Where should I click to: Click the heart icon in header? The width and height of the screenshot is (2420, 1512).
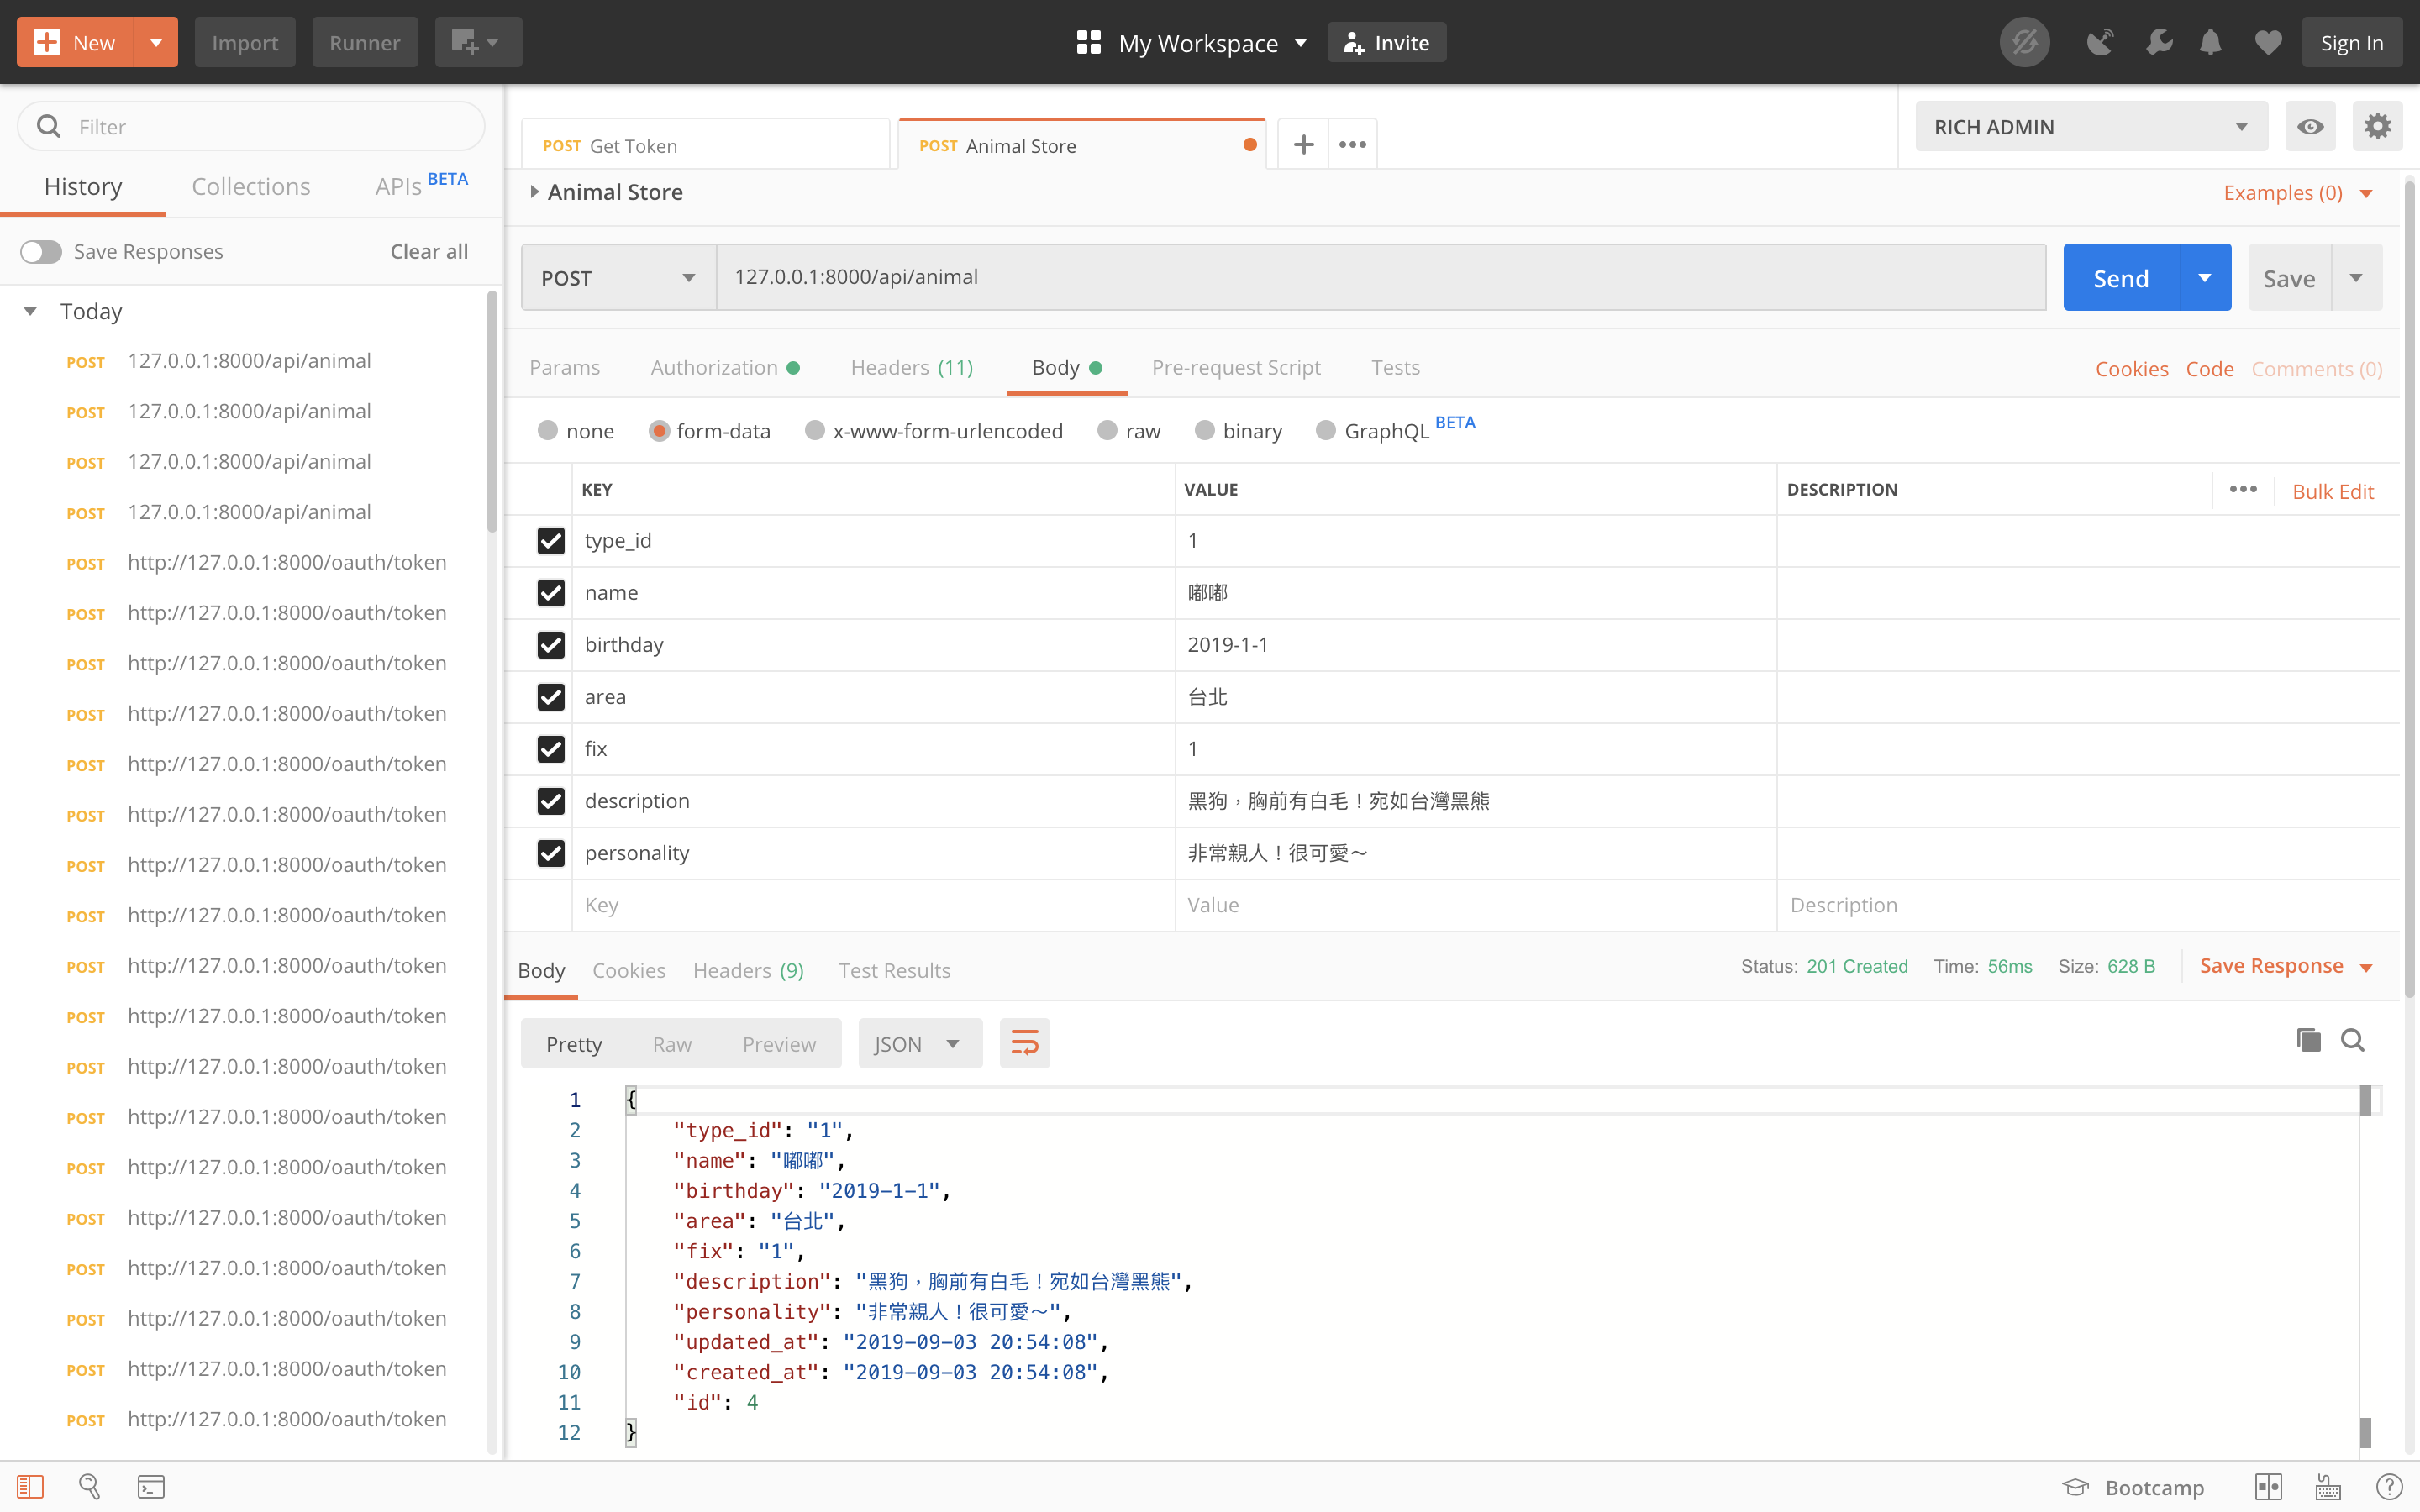[2268, 42]
